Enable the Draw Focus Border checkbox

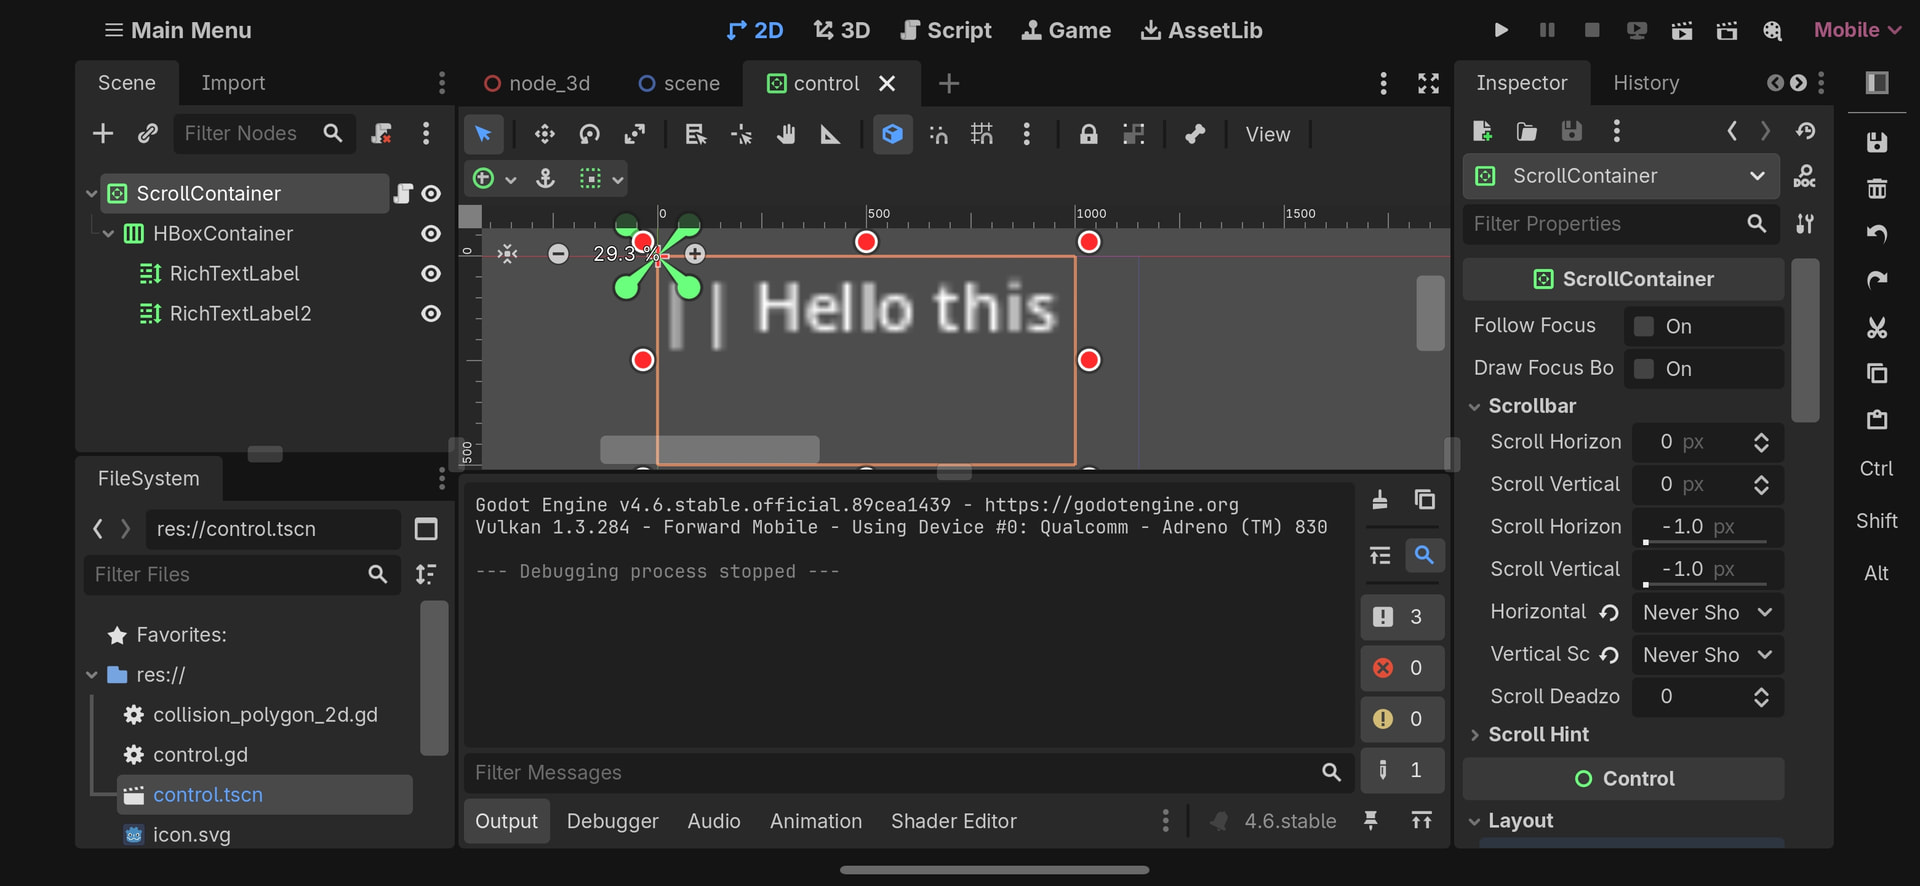pos(1643,369)
